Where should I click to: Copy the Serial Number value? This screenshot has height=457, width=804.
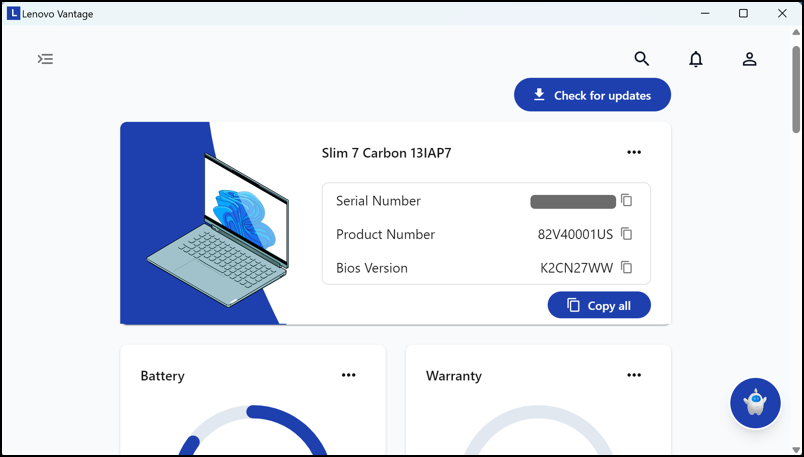(627, 201)
